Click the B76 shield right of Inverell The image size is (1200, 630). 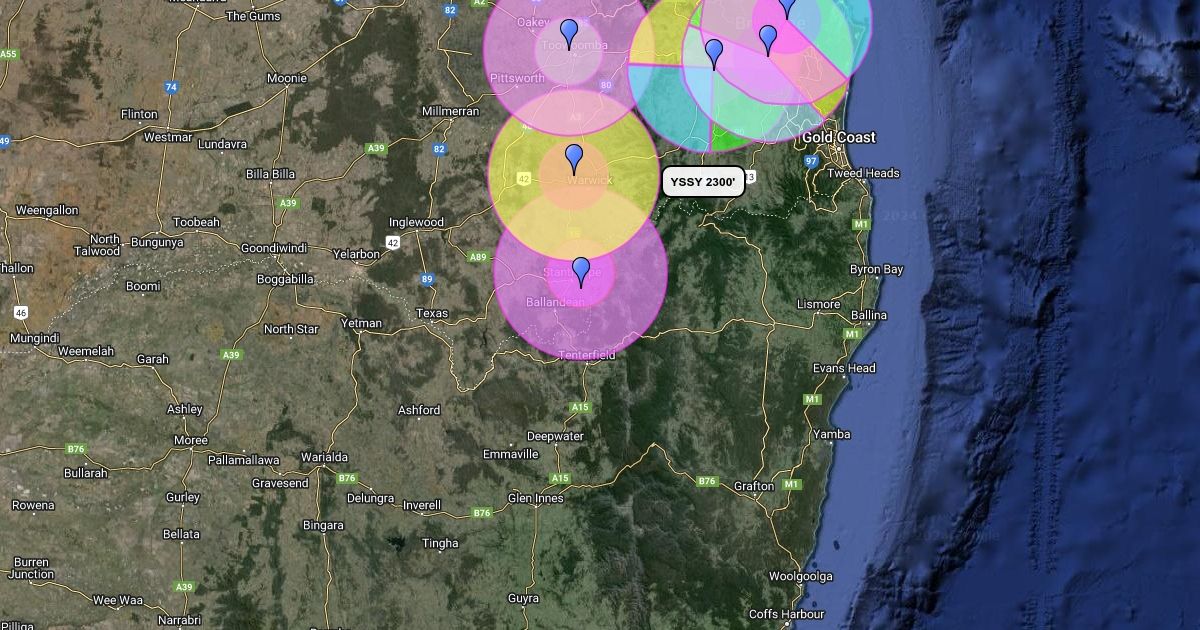pos(482,513)
